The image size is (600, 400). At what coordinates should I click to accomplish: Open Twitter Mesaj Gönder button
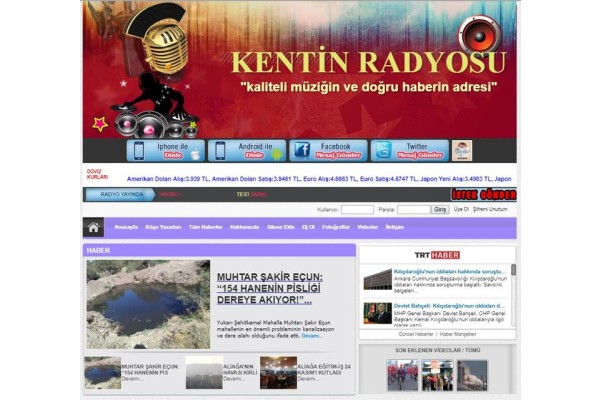409,150
